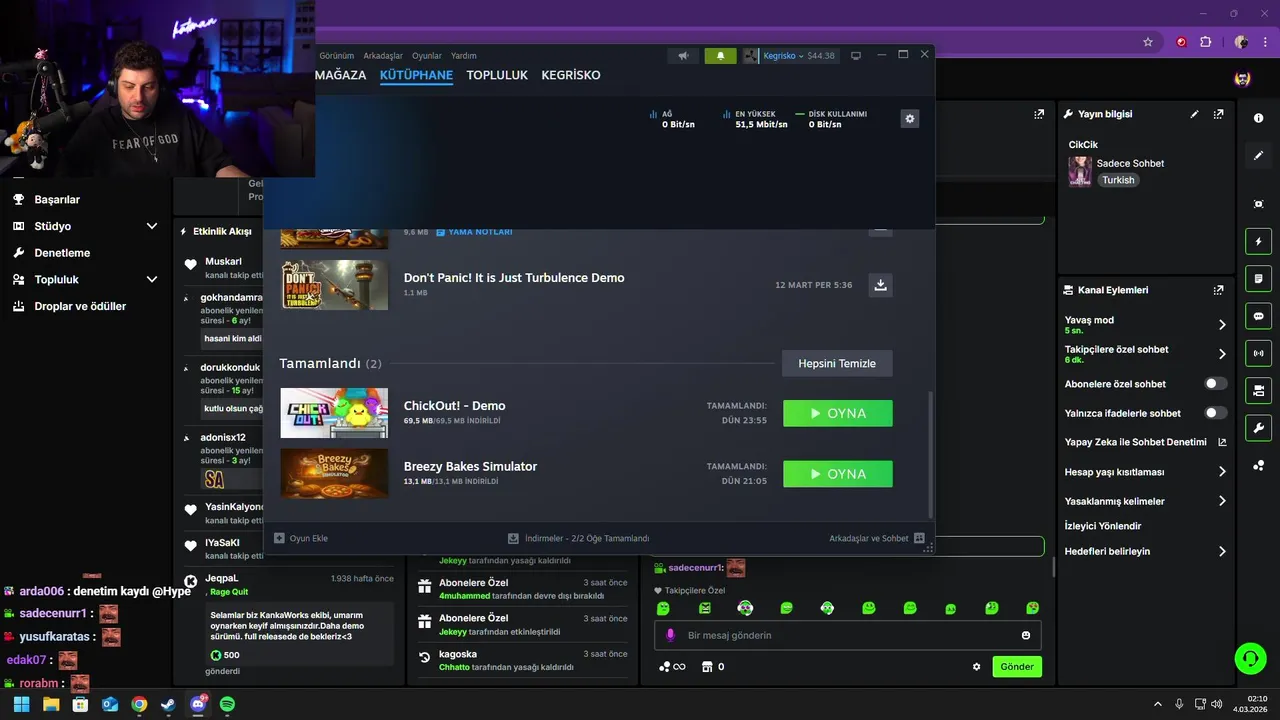Click the pencil icon in right sidebar
The image size is (1280, 720).
point(1258,156)
